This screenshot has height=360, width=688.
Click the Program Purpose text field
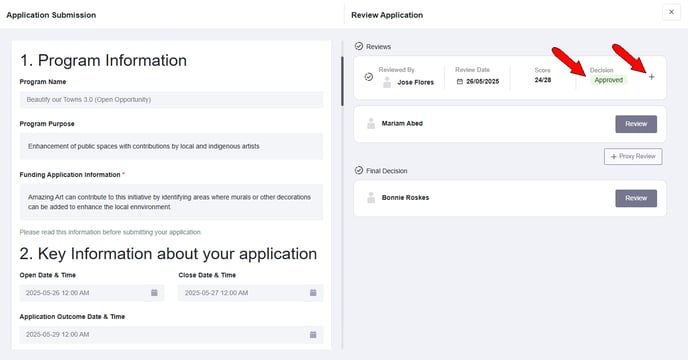tap(171, 146)
